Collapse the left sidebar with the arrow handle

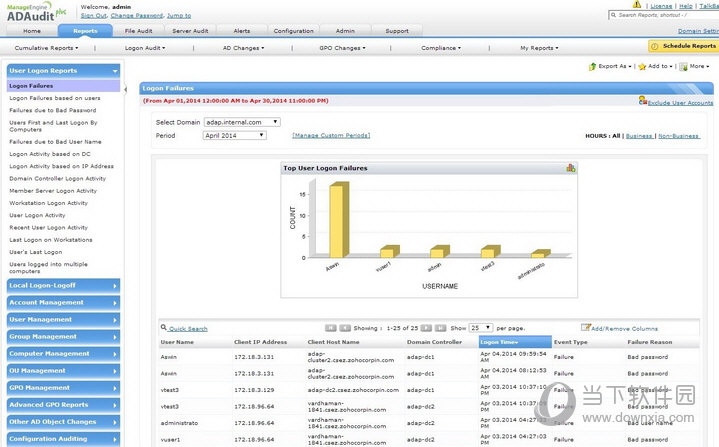[125, 89]
